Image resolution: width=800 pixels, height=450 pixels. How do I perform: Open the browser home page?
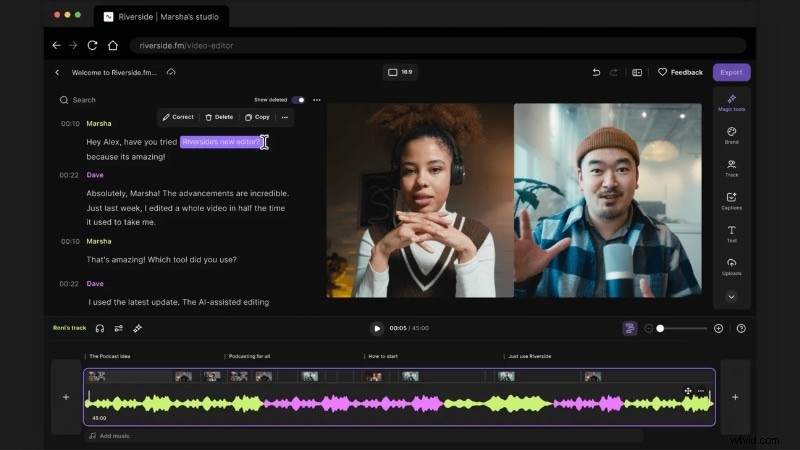click(x=113, y=45)
